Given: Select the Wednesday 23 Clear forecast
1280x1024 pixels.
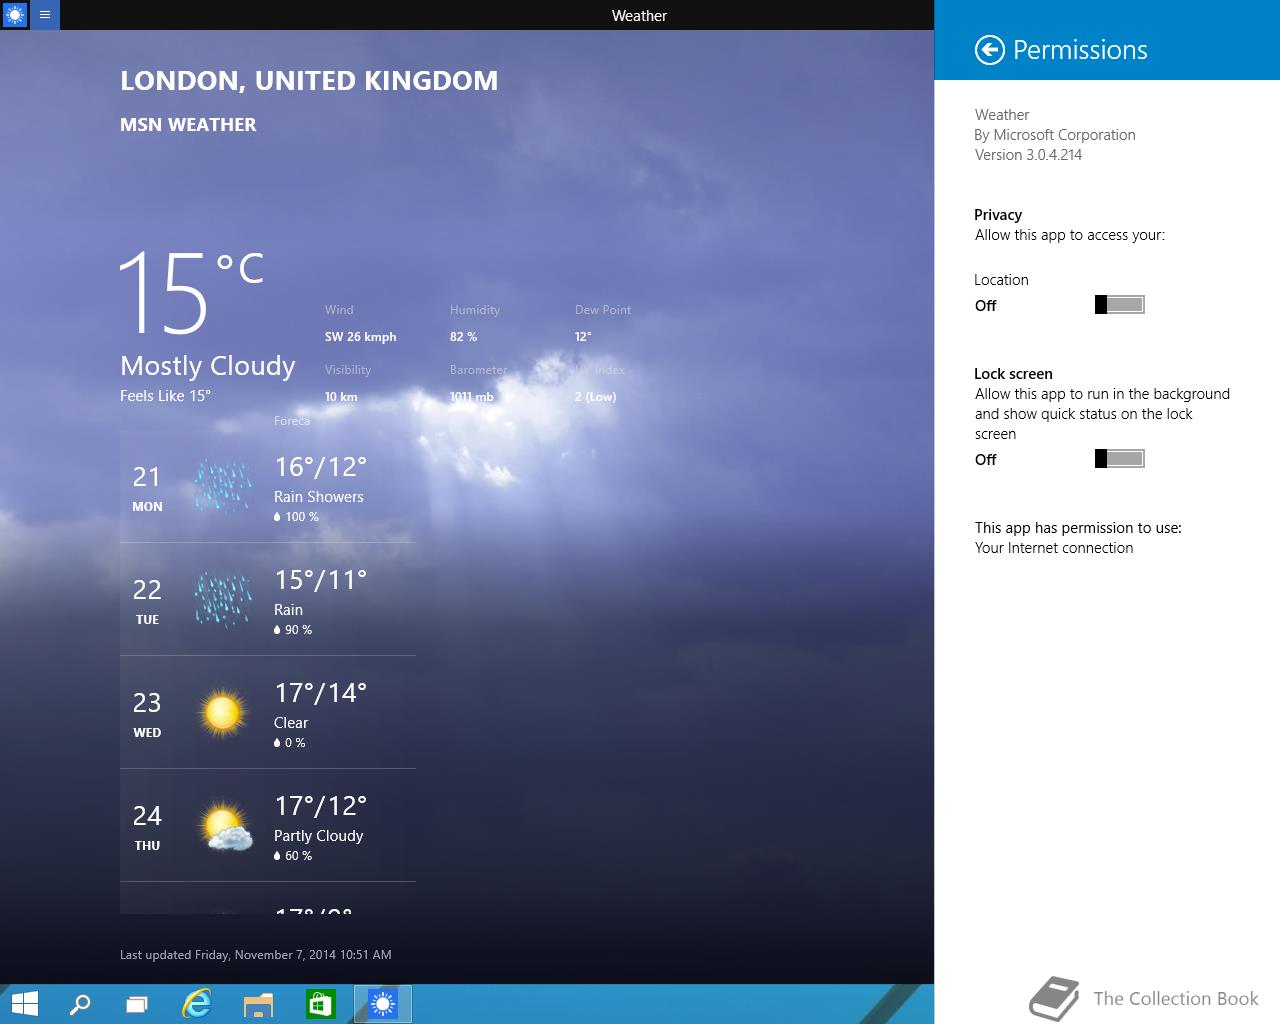Looking at the screenshot, I should tap(268, 713).
